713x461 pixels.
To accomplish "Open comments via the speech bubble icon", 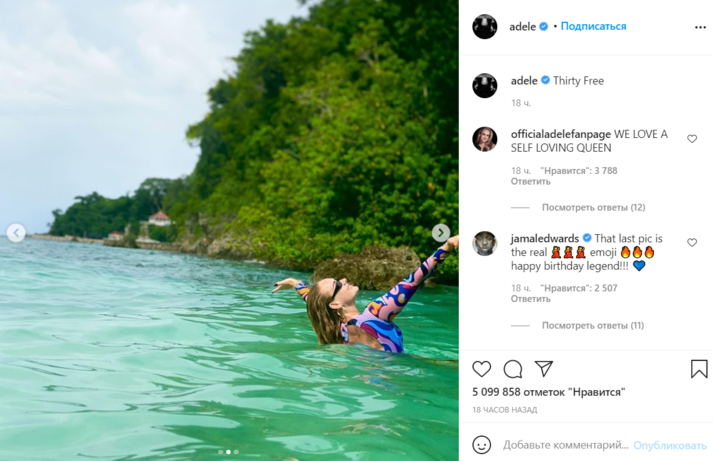I will tap(513, 369).
